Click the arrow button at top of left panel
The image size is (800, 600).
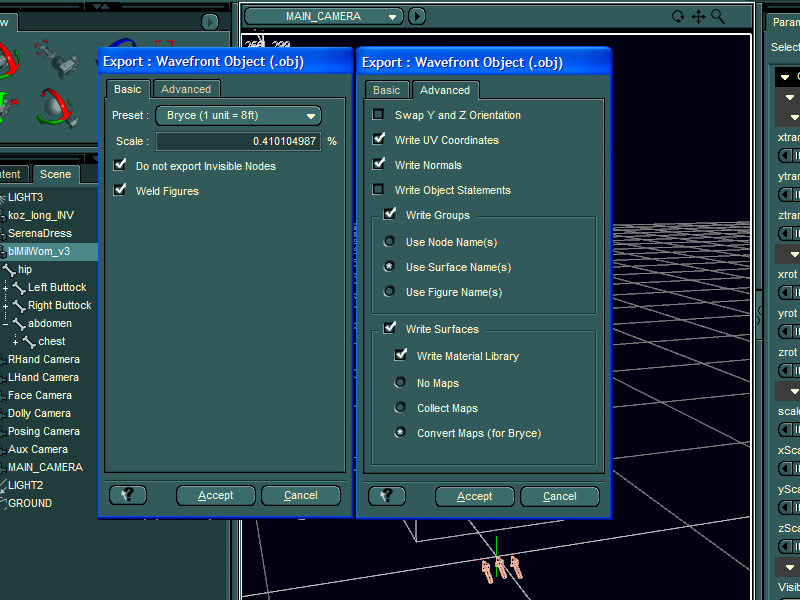pos(210,22)
